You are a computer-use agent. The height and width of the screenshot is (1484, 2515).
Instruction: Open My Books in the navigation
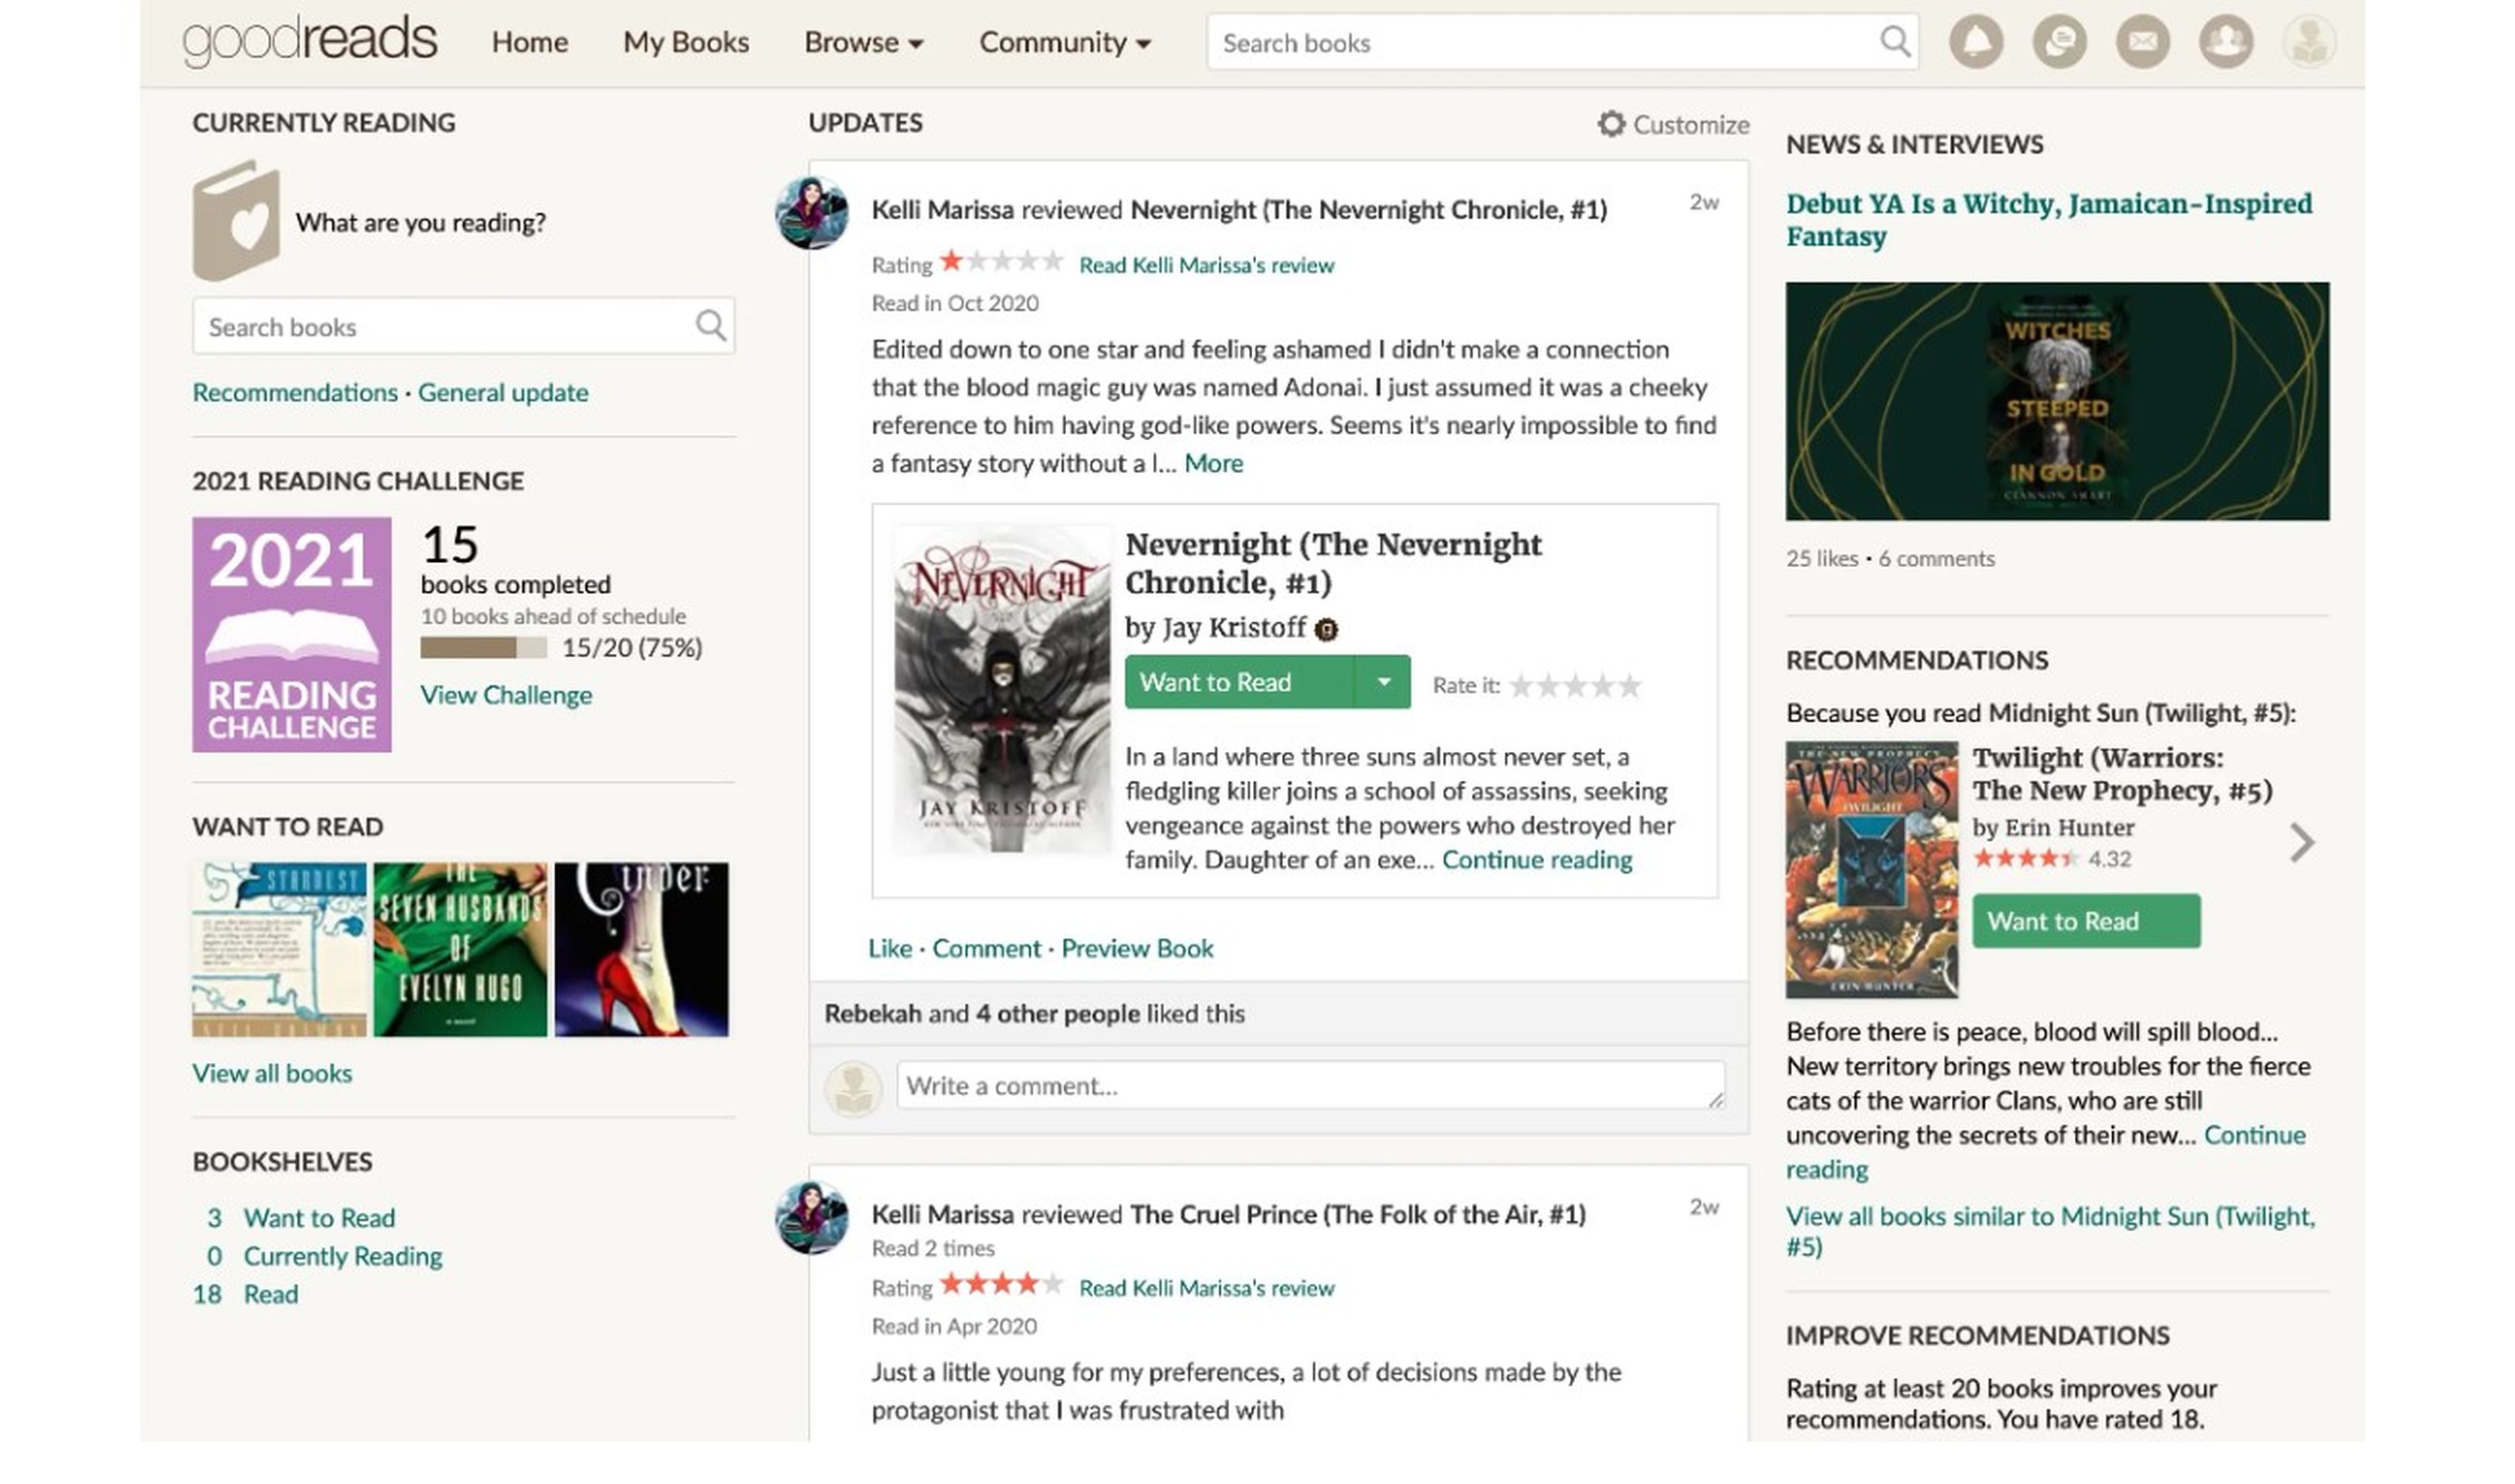pyautogui.click(x=686, y=42)
